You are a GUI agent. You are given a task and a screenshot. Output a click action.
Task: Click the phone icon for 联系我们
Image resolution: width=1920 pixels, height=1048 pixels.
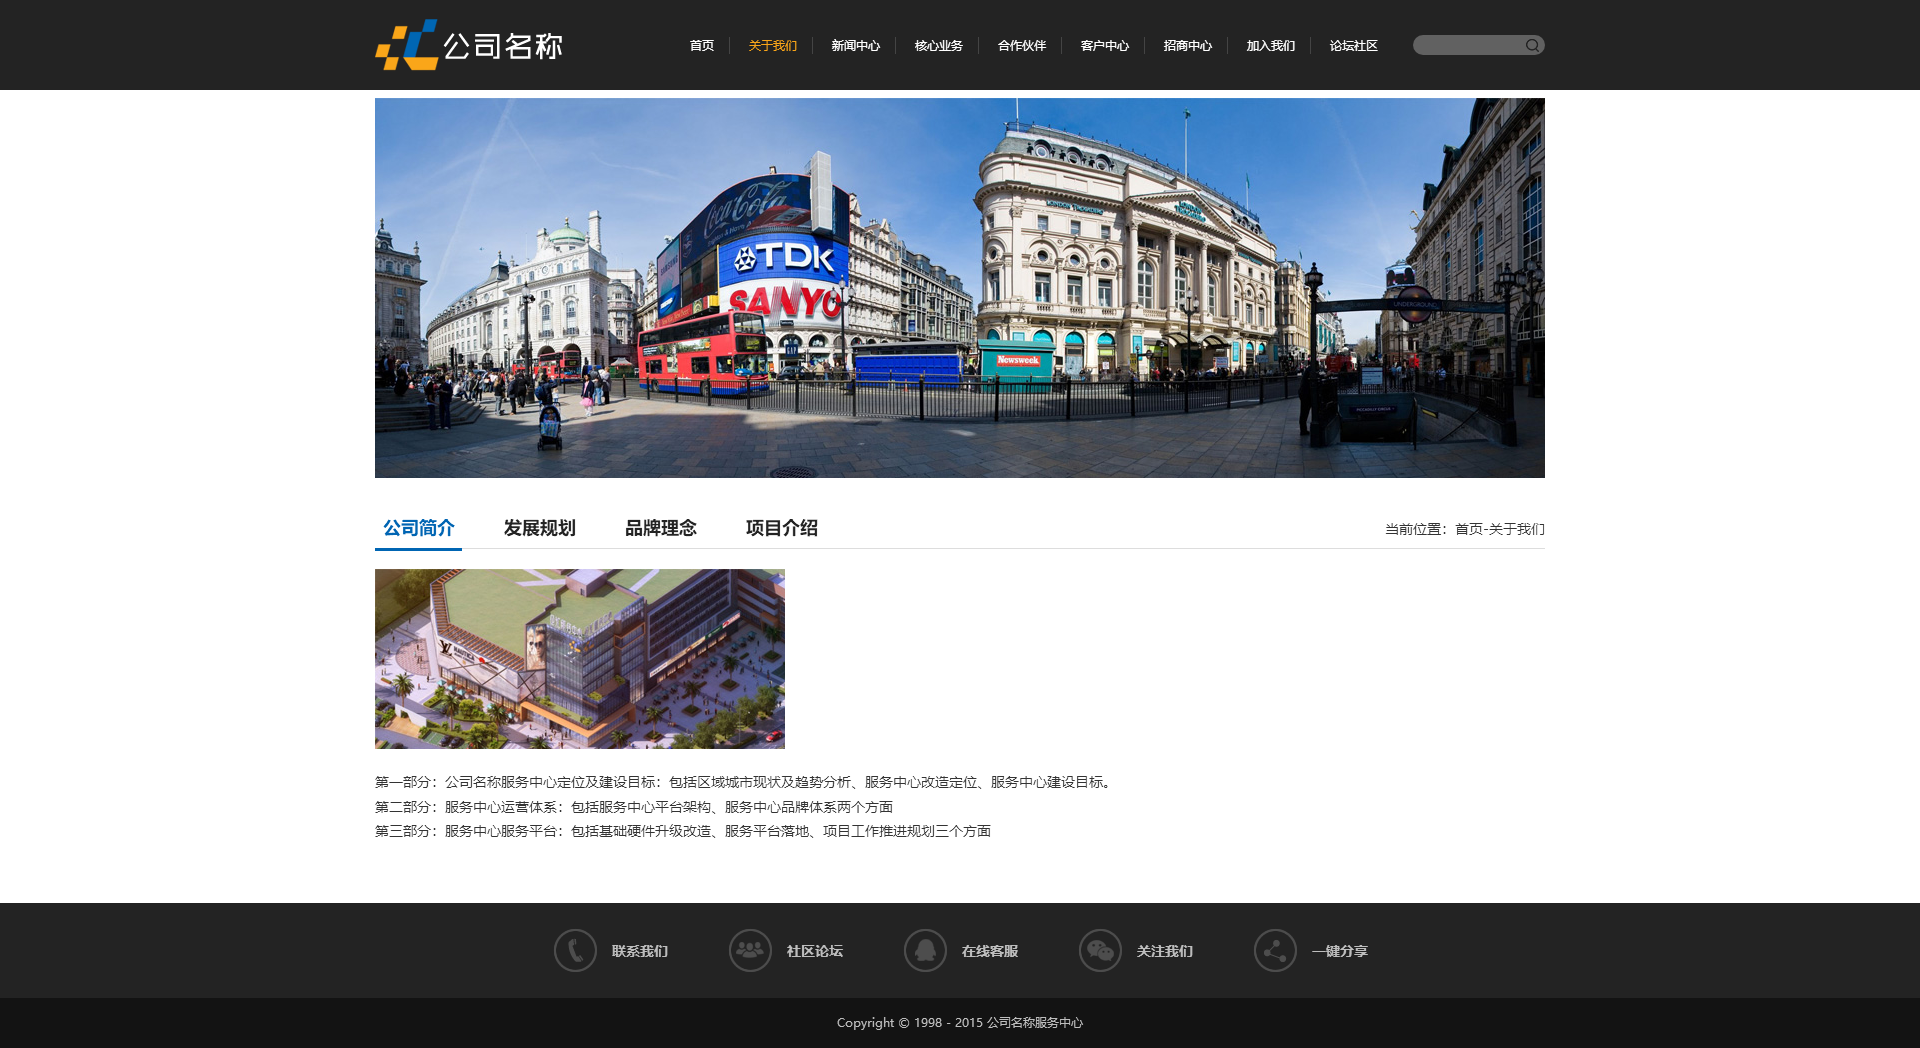(575, 951)
